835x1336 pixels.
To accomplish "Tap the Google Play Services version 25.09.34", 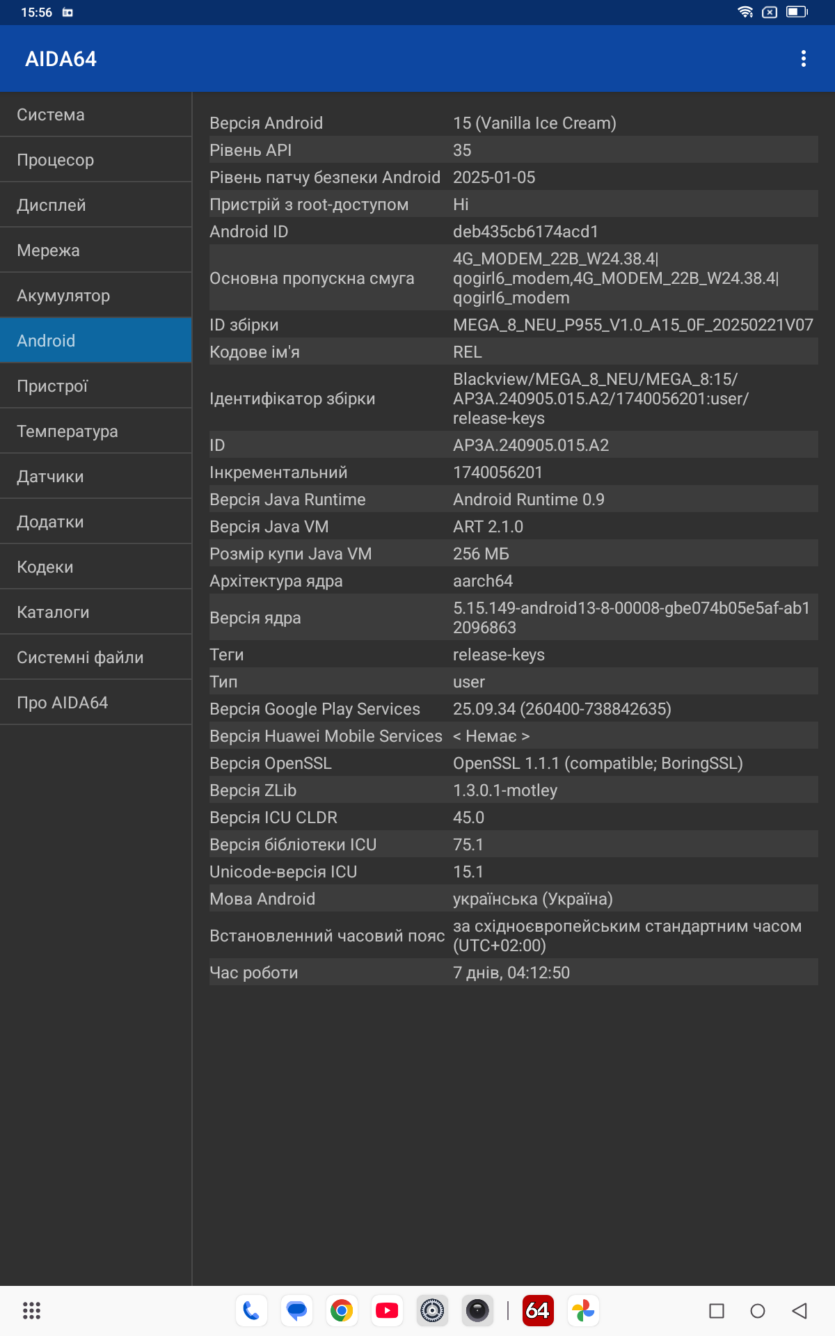I will (562, 709).
